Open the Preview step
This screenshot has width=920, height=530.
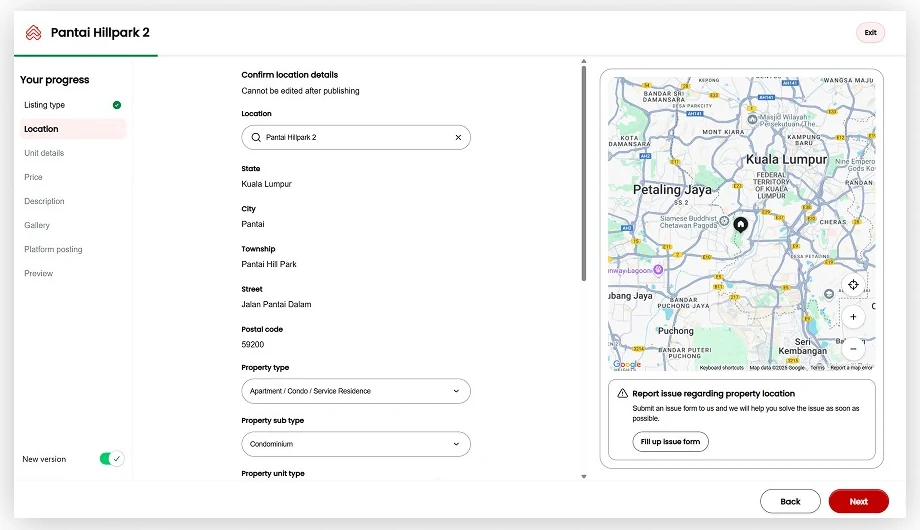[x=39, y=274]
